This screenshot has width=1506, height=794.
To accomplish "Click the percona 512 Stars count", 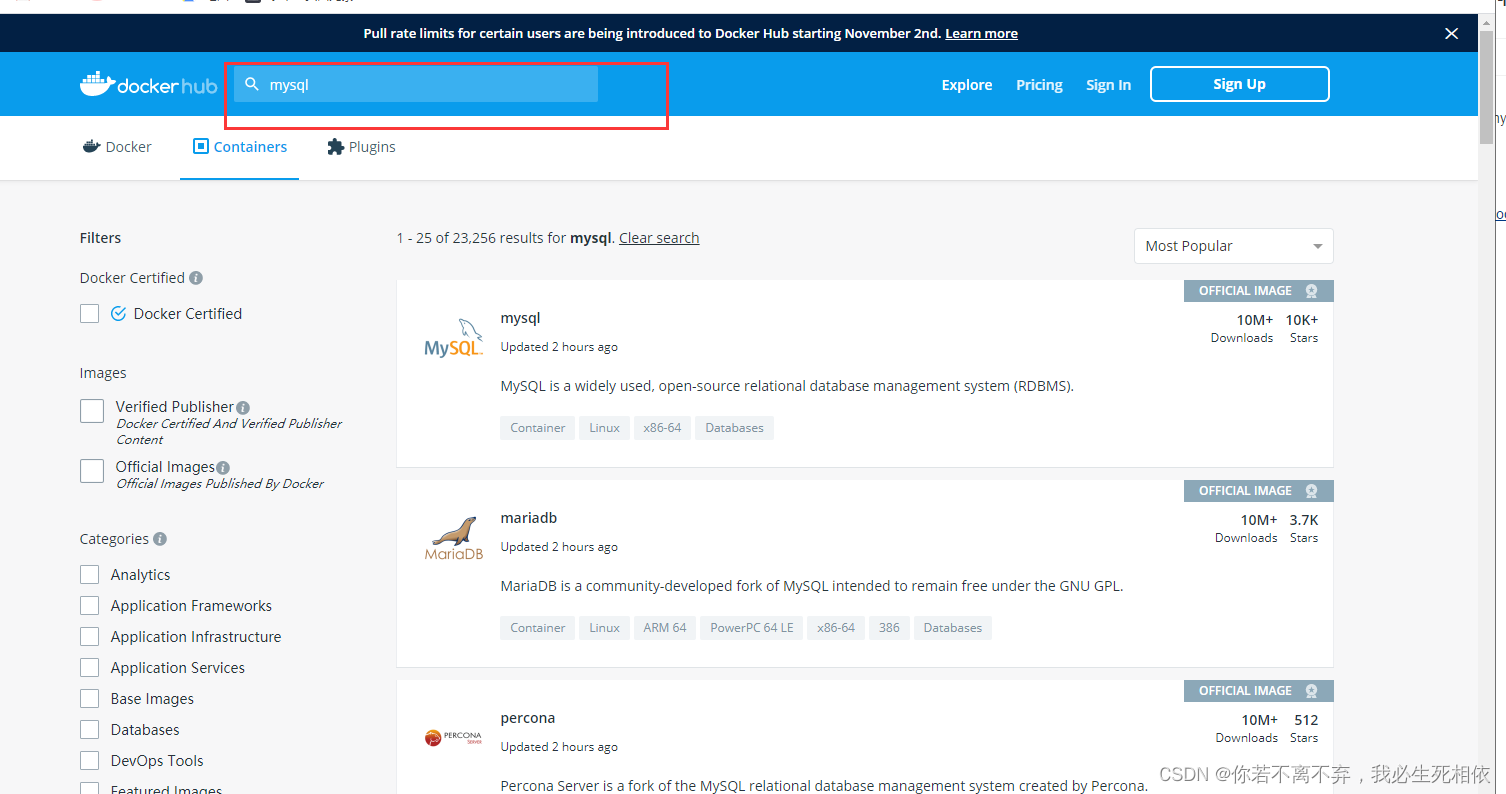I will 1306,720.
